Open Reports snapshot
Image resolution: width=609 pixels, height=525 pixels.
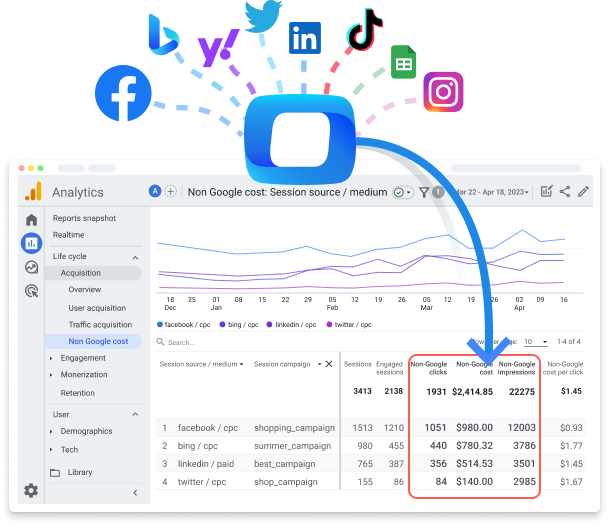(x=84, y=218)
